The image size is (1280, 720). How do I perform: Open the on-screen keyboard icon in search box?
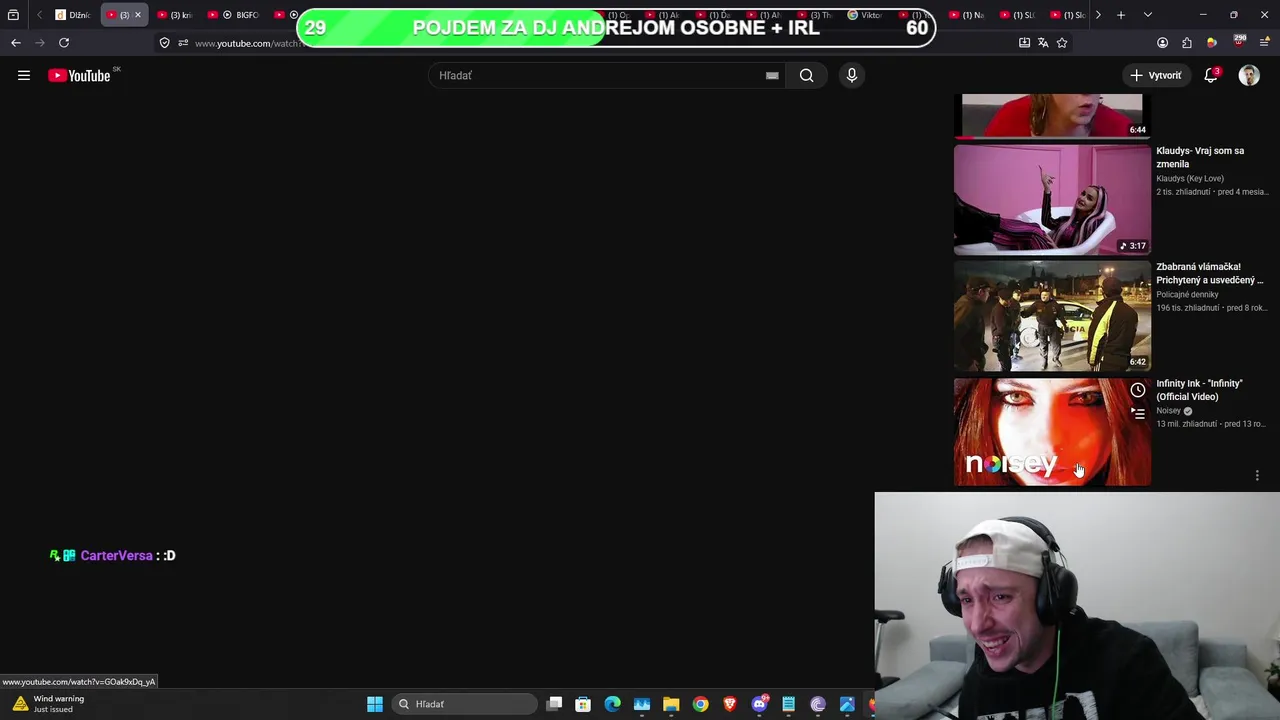click(772, 75)
